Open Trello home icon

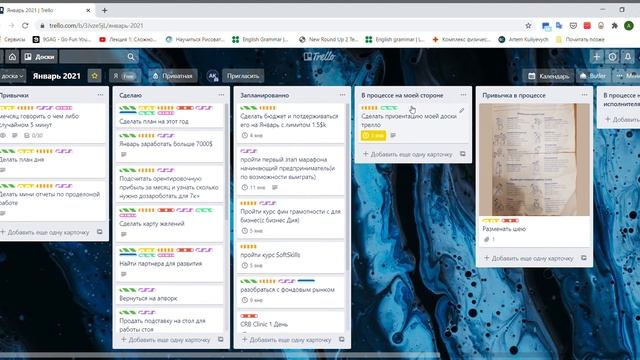point(12,57)
